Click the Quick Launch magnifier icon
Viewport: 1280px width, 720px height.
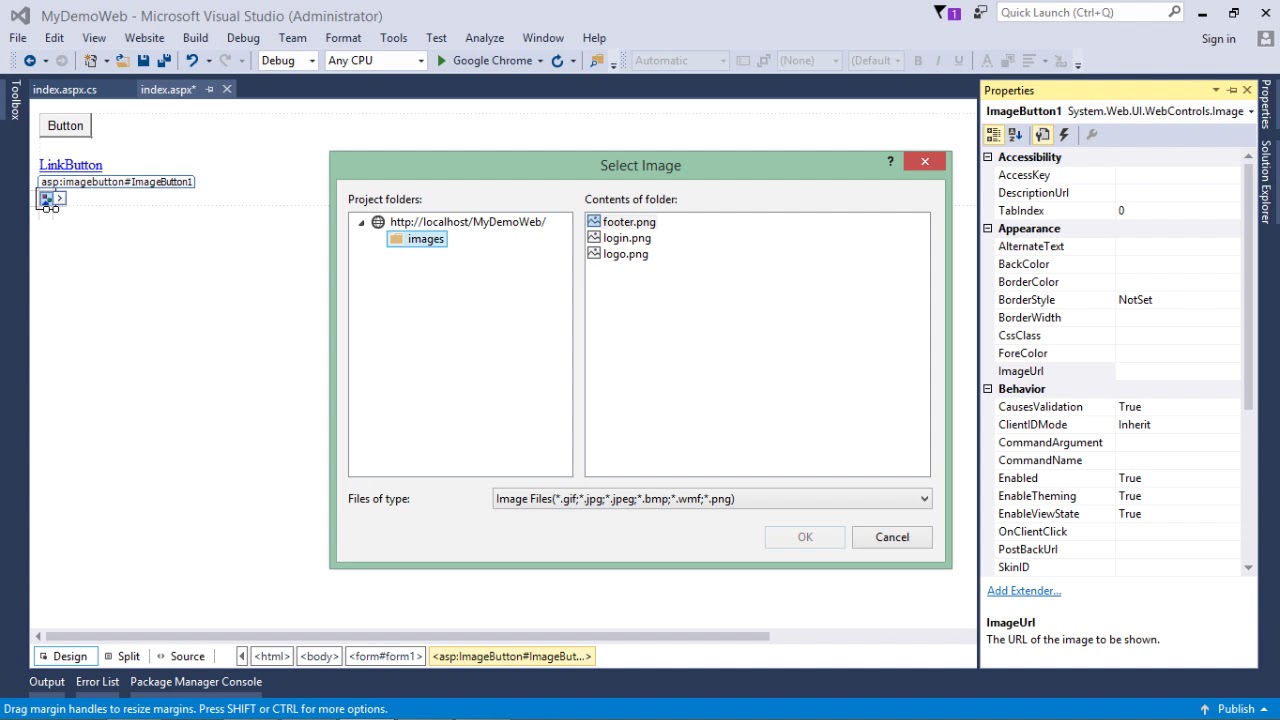[x=1174, y=12]
